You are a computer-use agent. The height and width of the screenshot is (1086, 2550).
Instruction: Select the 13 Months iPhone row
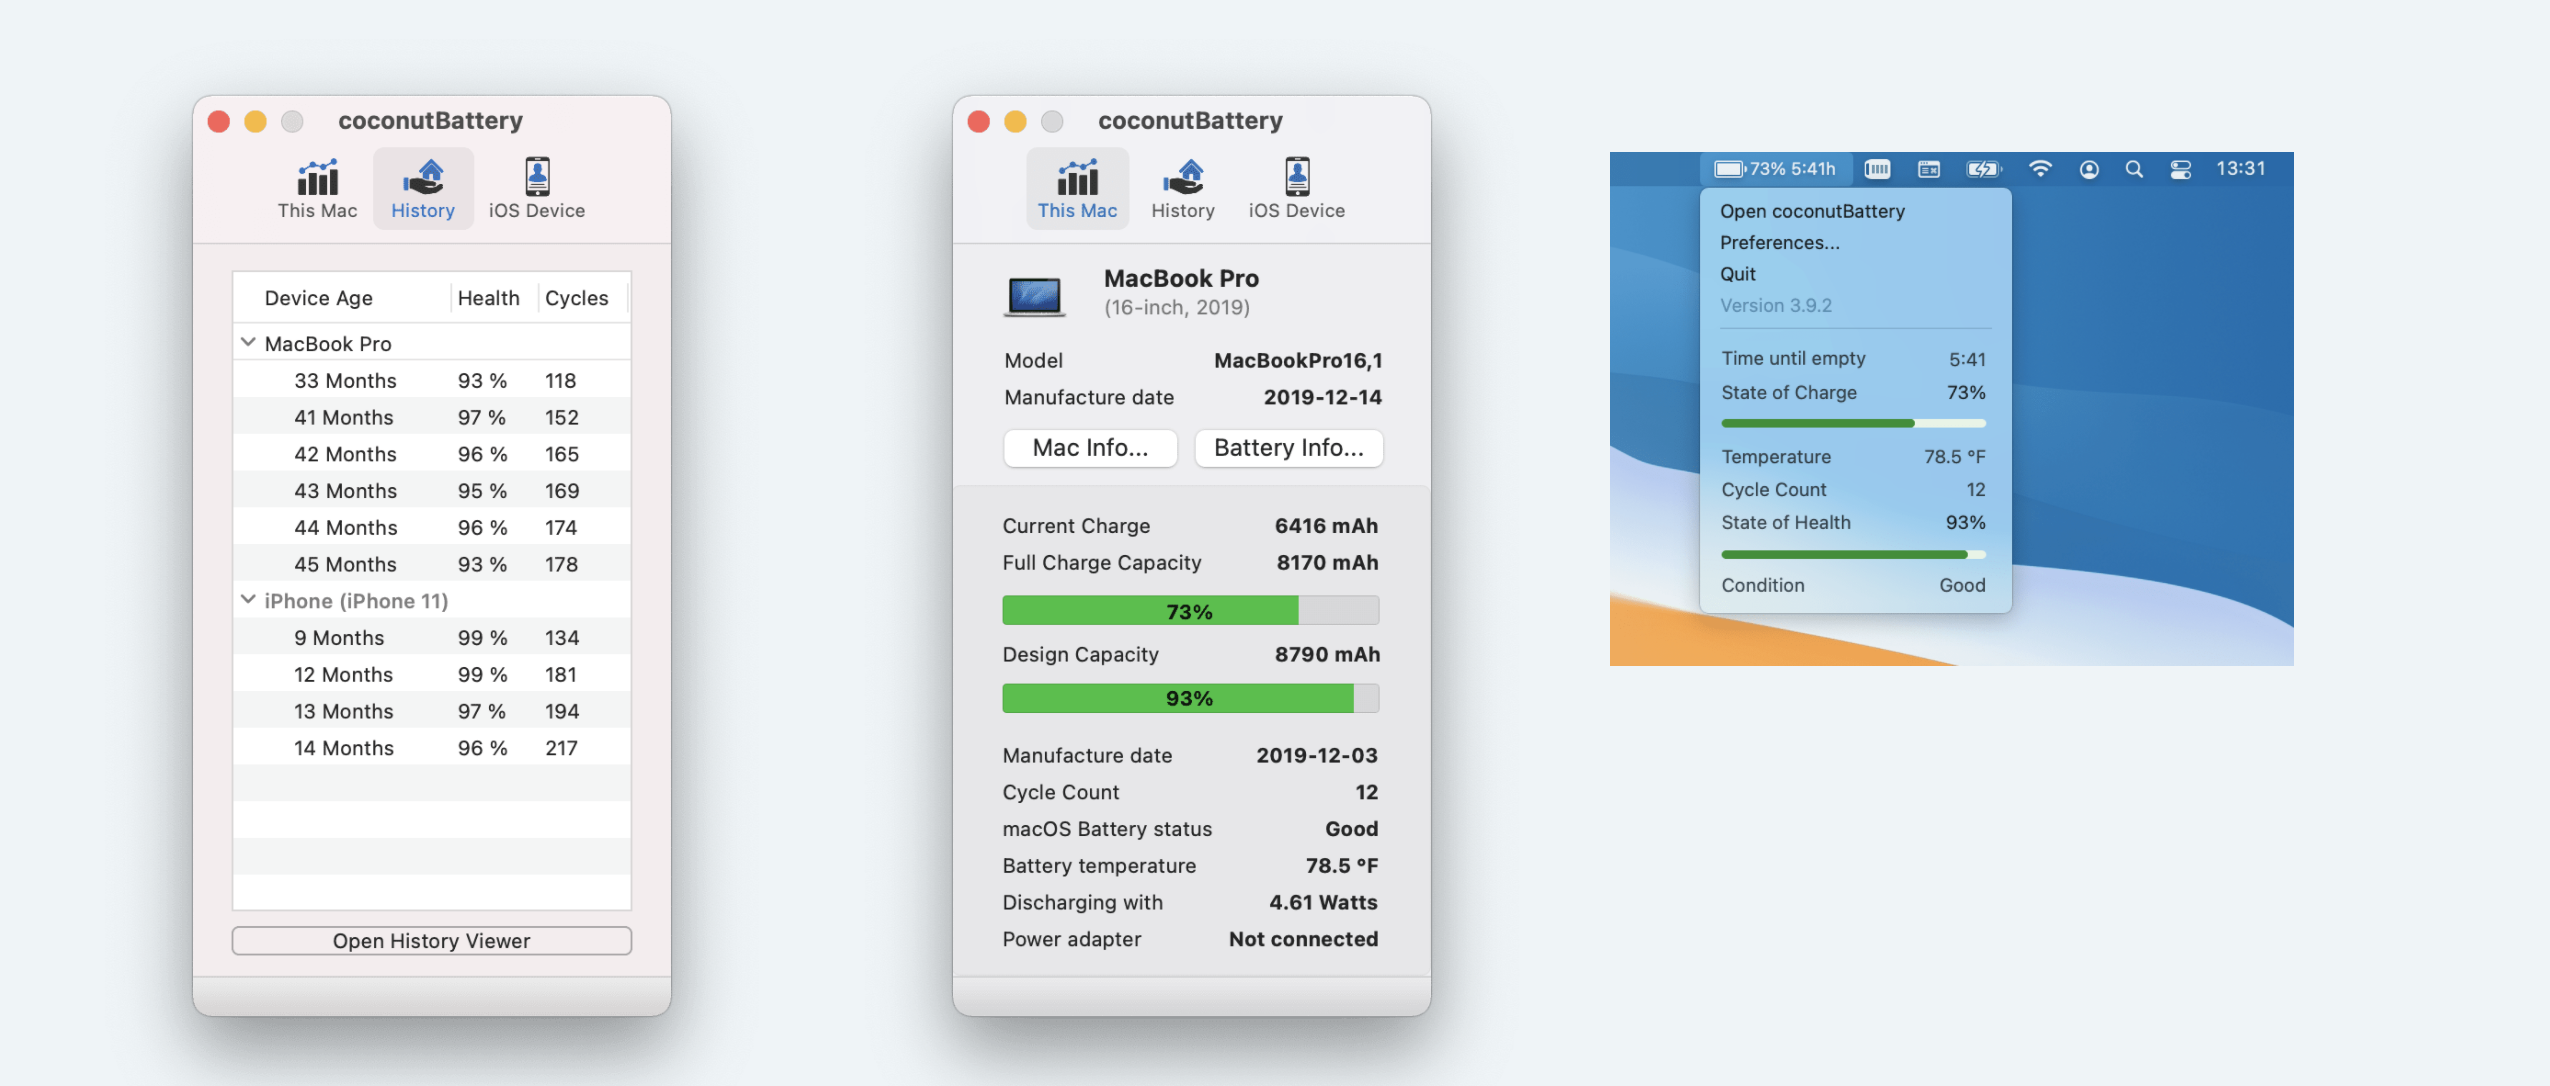point(432,711)
